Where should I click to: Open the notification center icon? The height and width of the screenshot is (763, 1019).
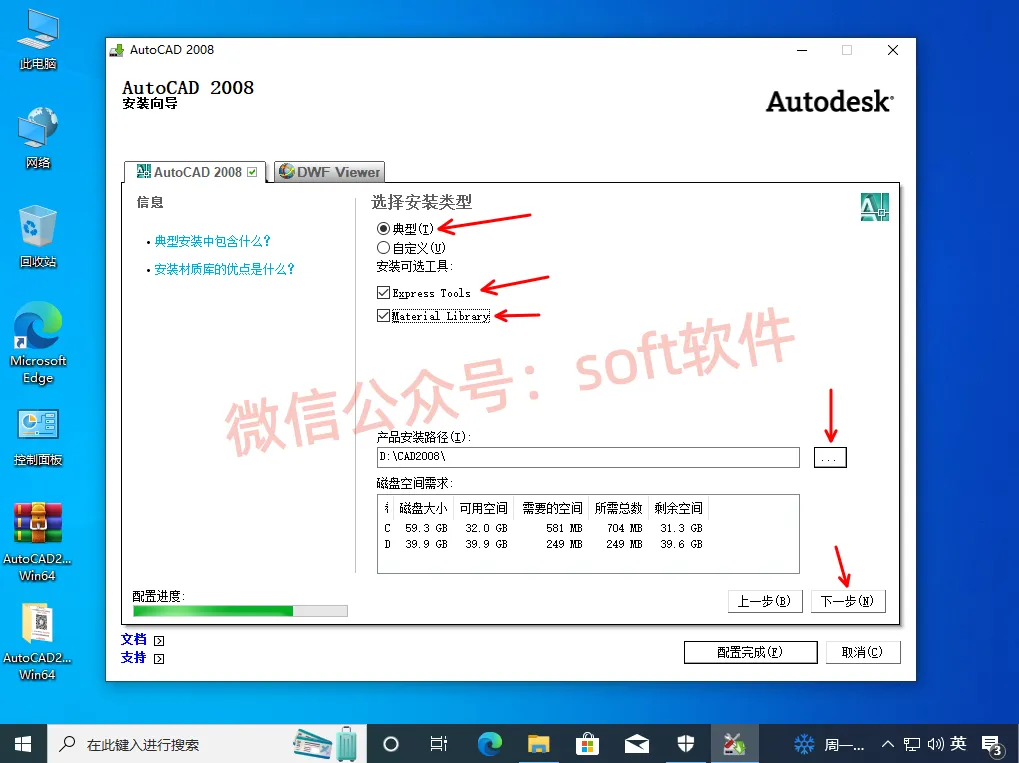click(x=992, y=745)
